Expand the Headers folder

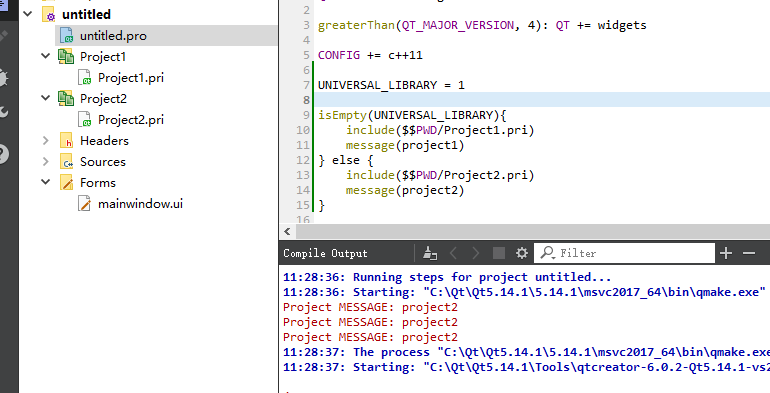(46, 140)
